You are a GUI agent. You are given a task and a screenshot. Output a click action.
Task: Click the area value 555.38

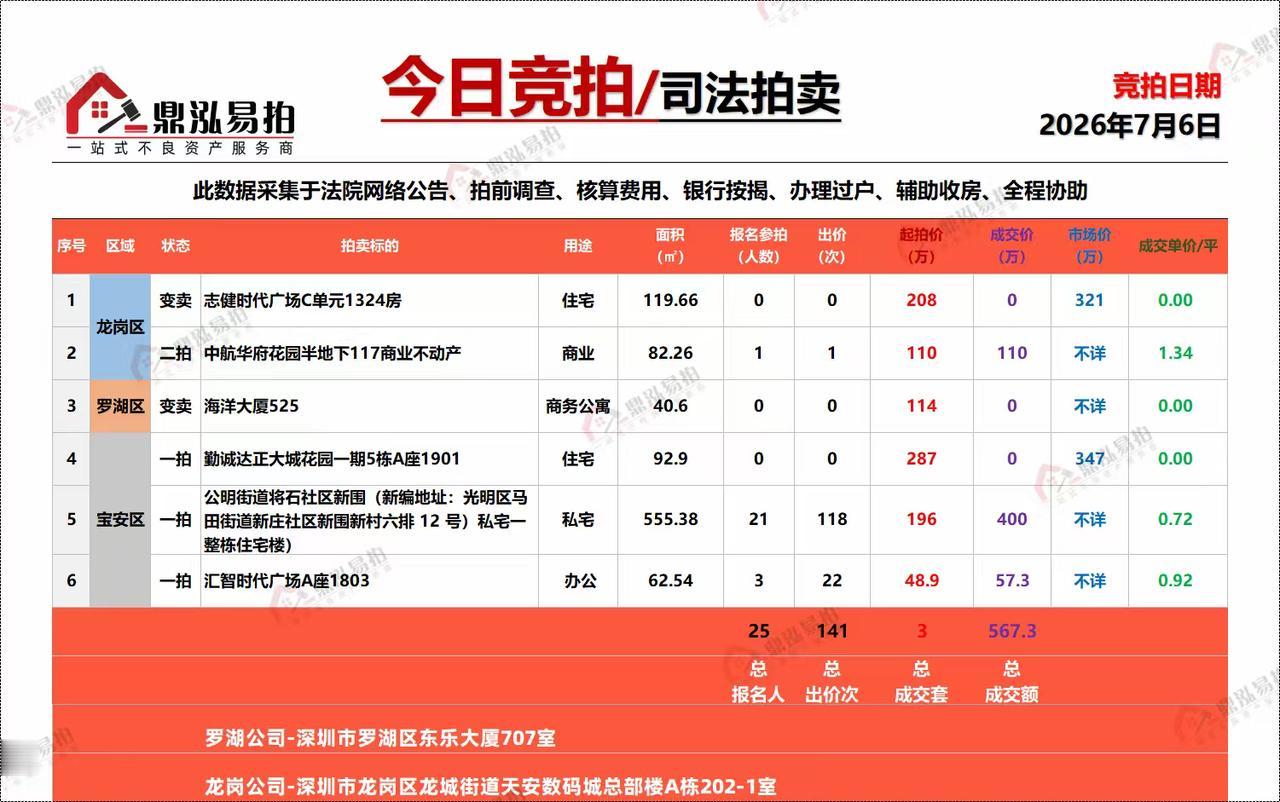[670, 520]
